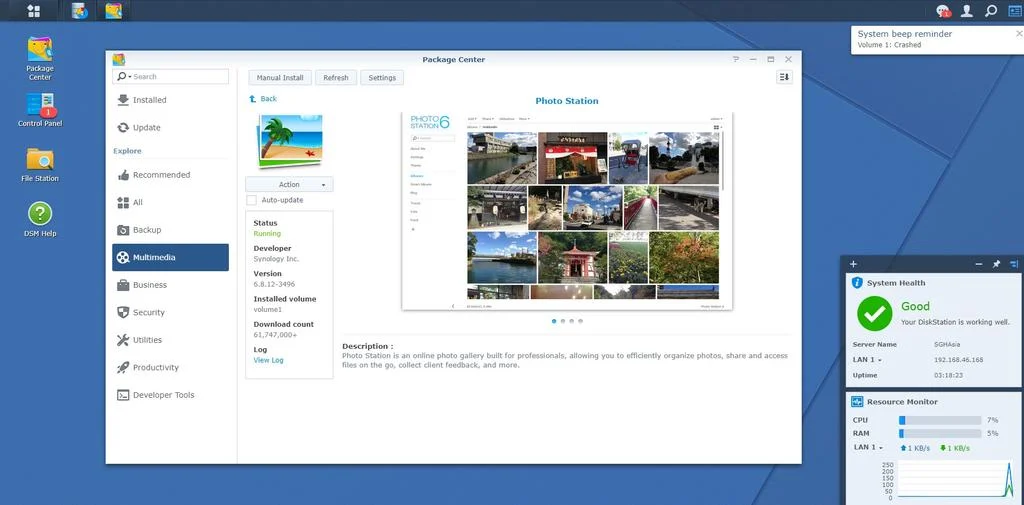
Task: Open the View Log link
Action: click(268, 360)
